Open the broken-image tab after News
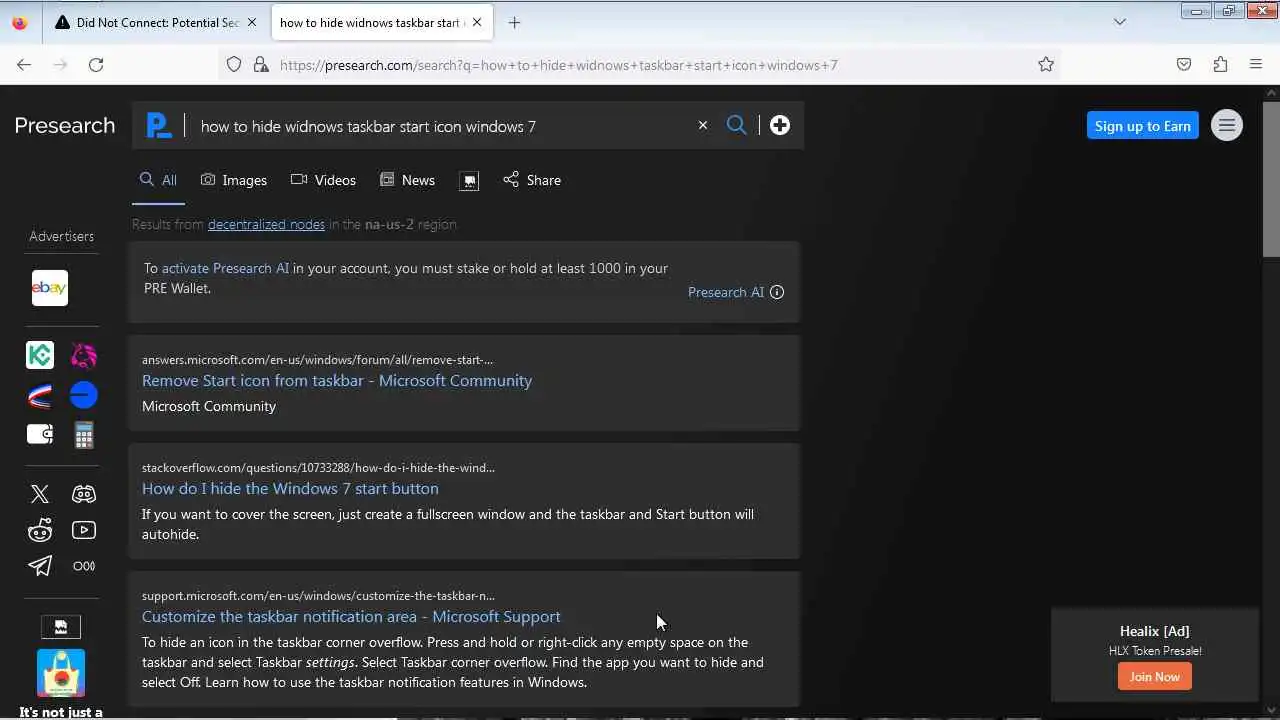Image resolution: width=1280 pixels, height=720 pixels. pyautogui.click(x=469, y=180)
